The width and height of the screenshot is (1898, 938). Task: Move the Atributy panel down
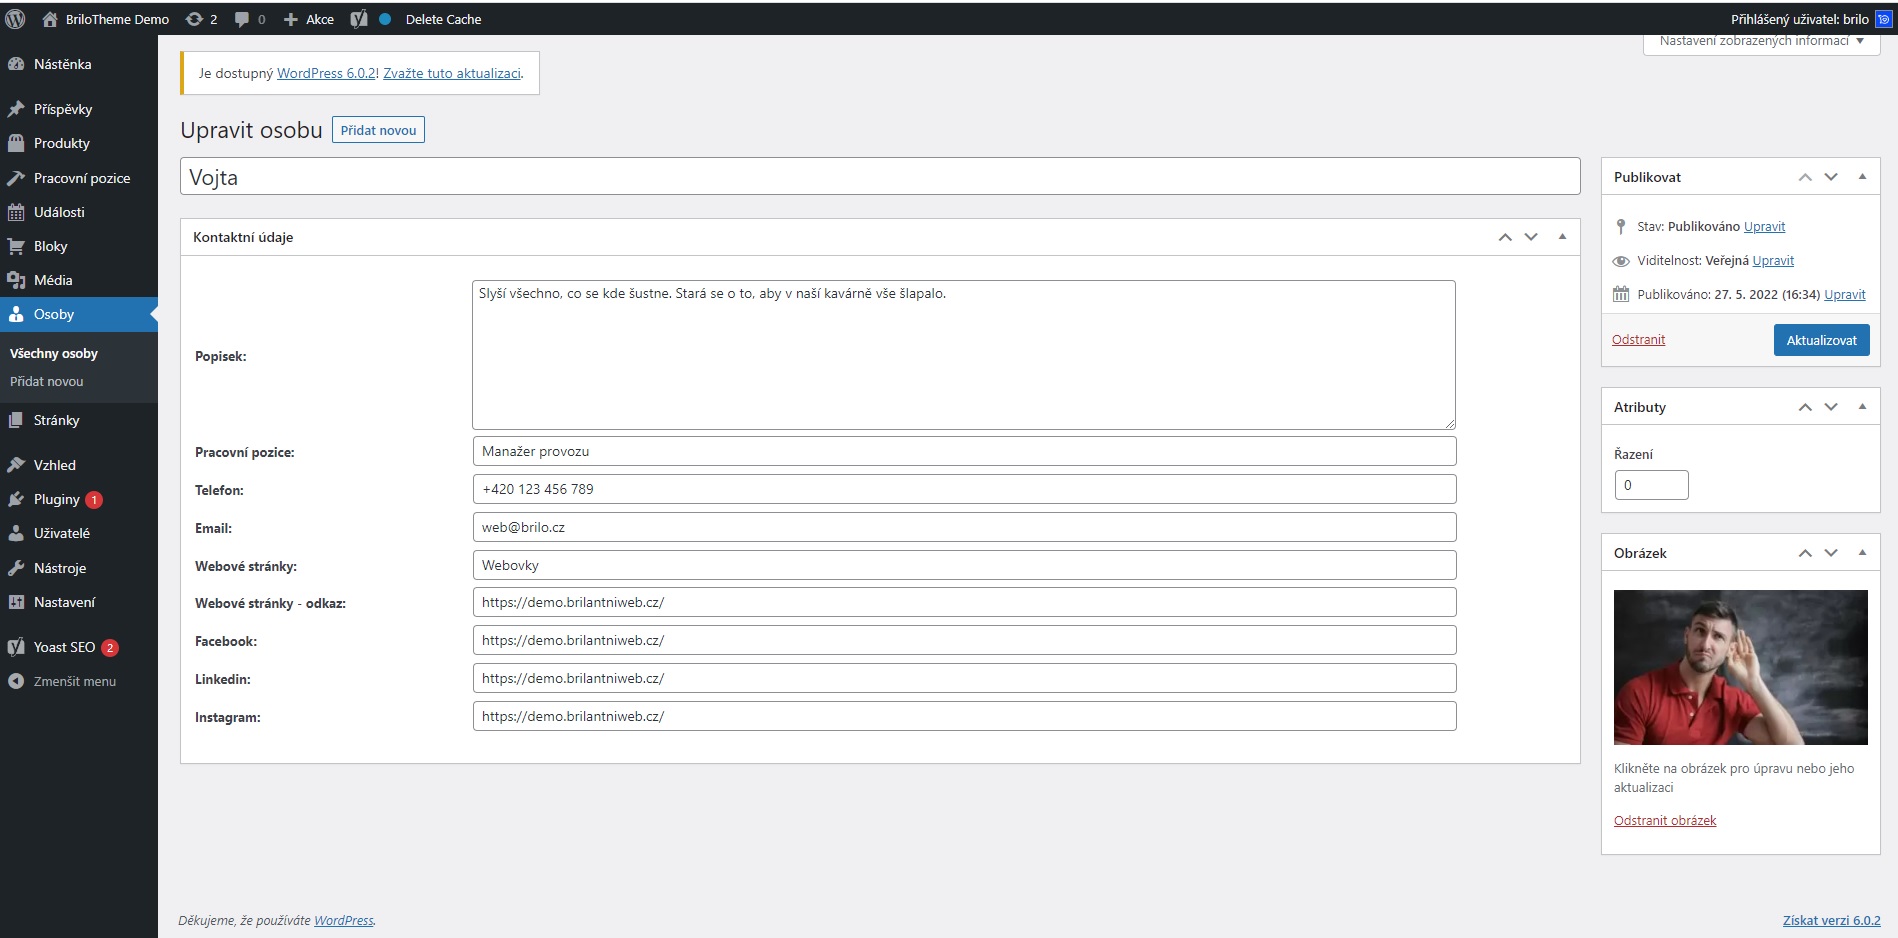(1831, 407)
